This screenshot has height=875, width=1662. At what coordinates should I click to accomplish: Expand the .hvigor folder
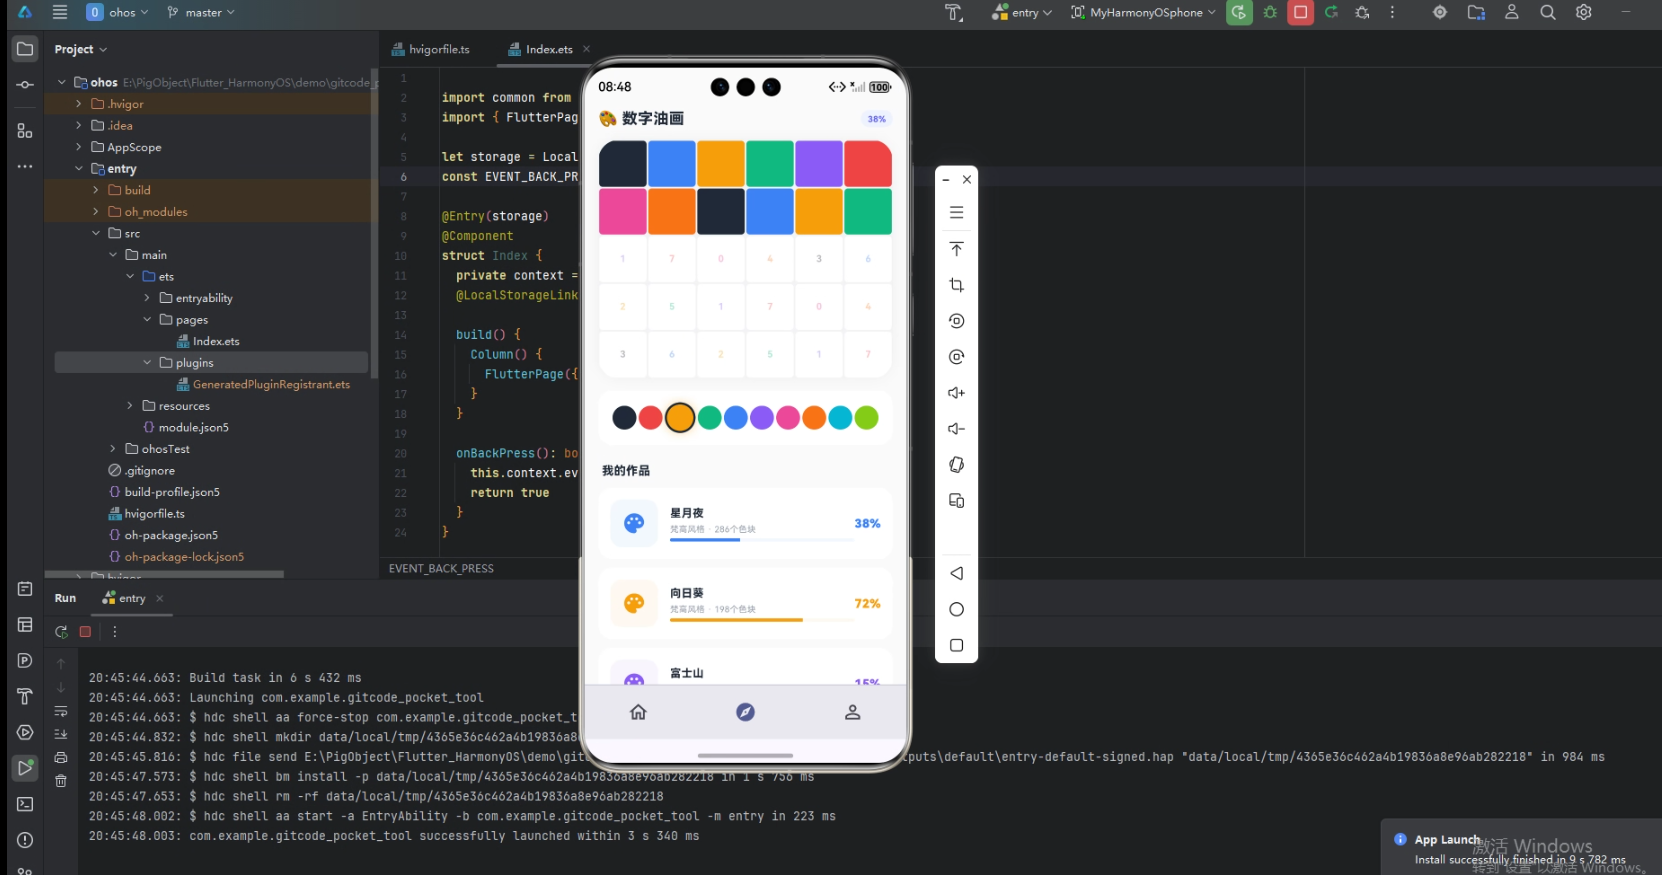point(79,104)
